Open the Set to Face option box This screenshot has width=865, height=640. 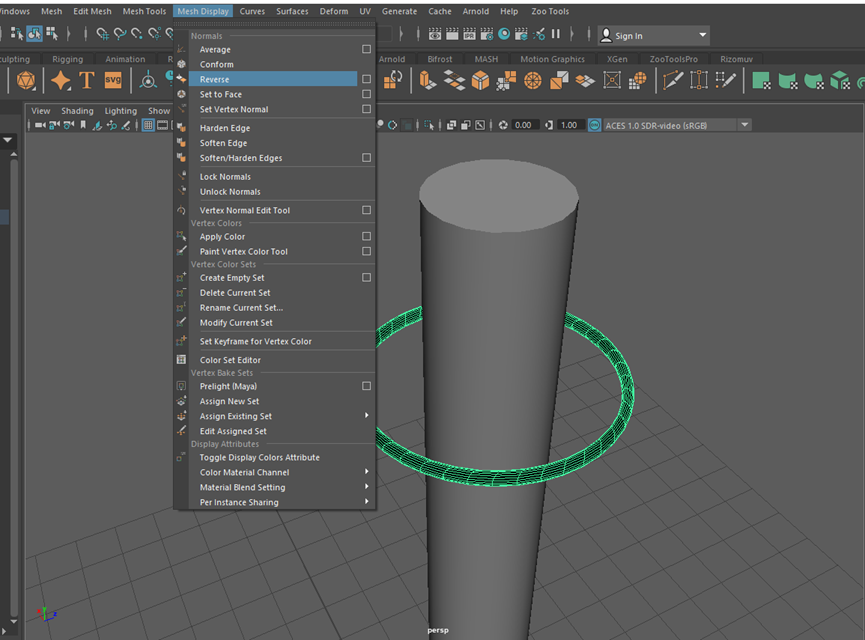pos(366,94)
